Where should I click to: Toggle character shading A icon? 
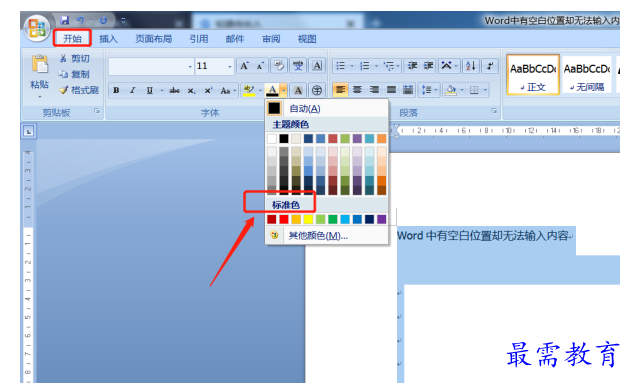click(298, 90)
